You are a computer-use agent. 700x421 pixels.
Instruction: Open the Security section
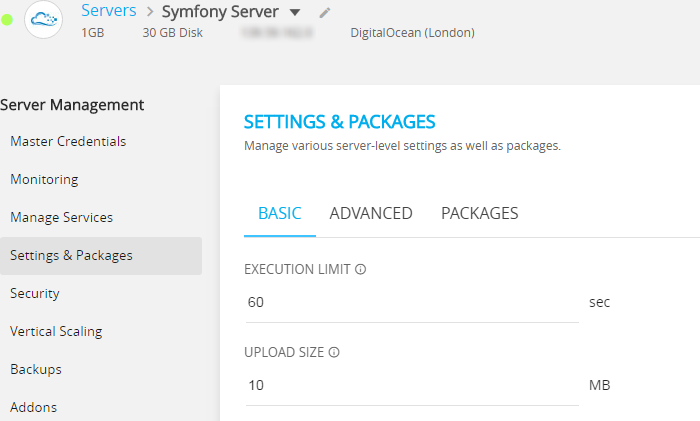tap(35, 293)
